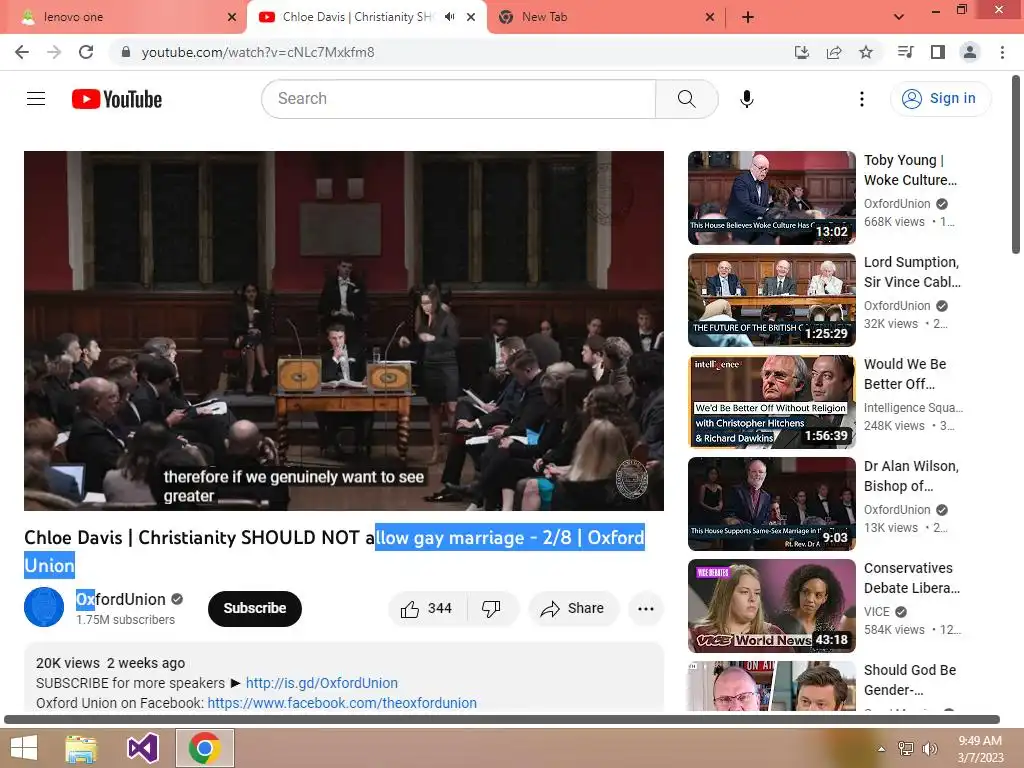The image size is (1024, 768).
Task: Open the is.gd/OxfordUnion link
Action: pos(321,683)
